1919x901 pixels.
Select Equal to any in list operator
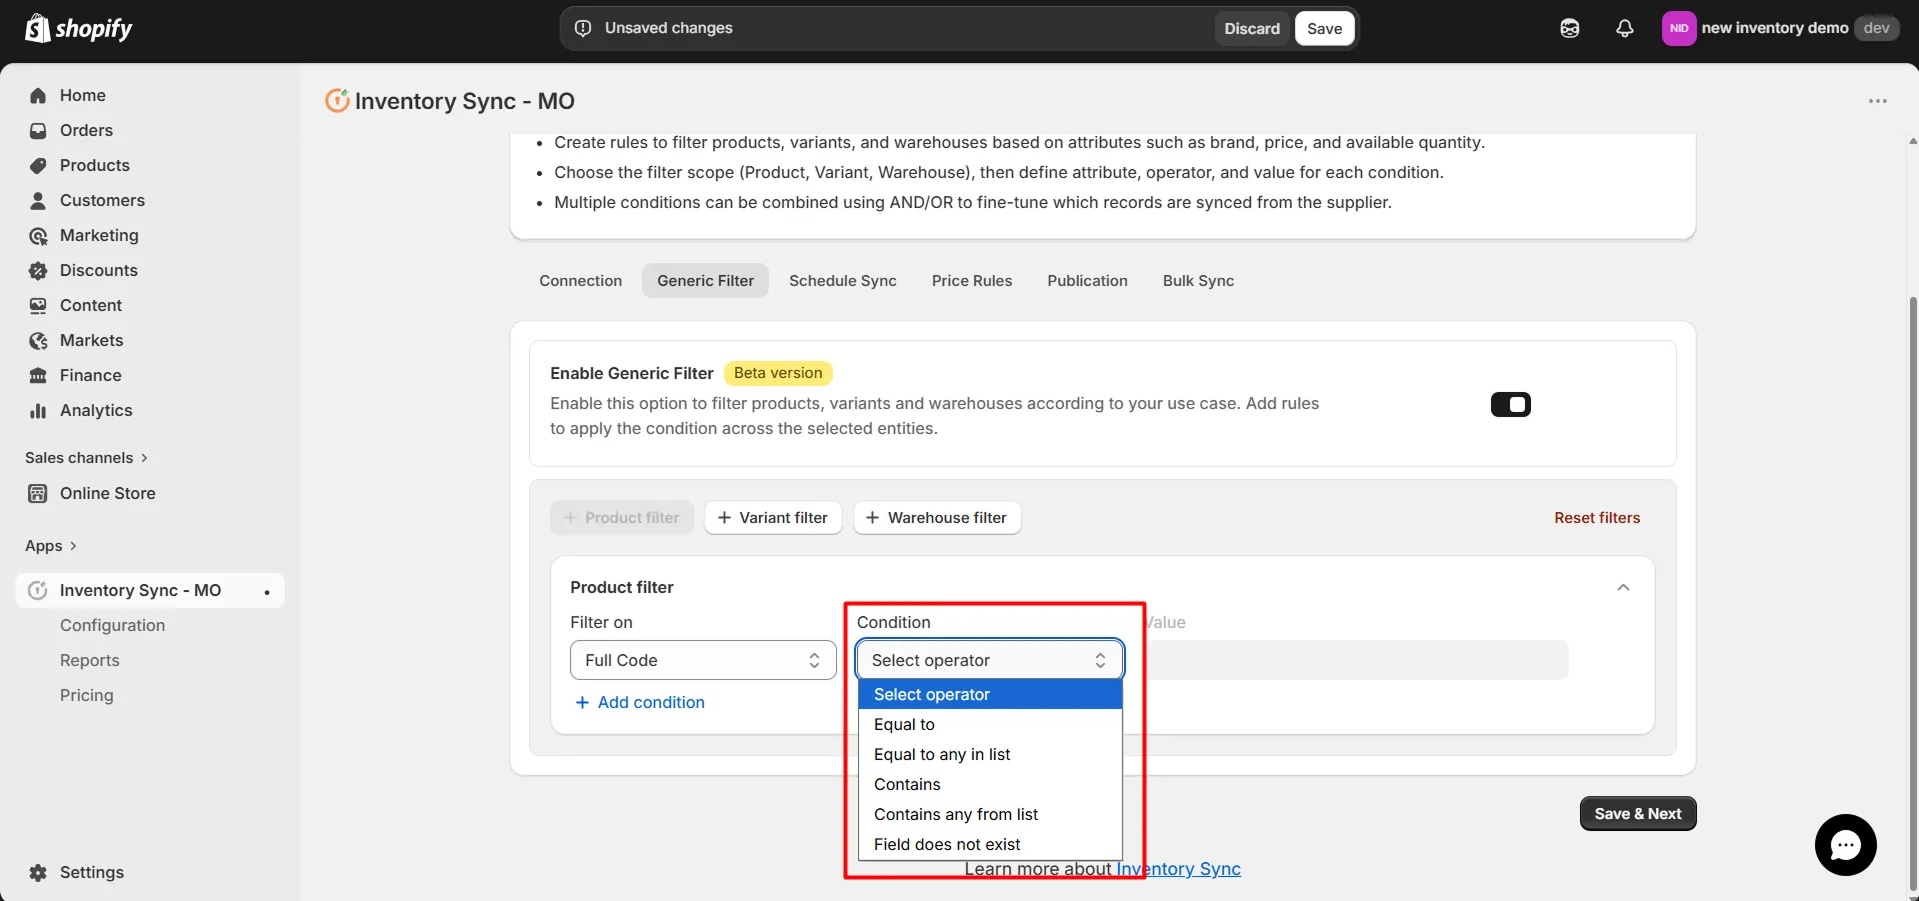941,754
